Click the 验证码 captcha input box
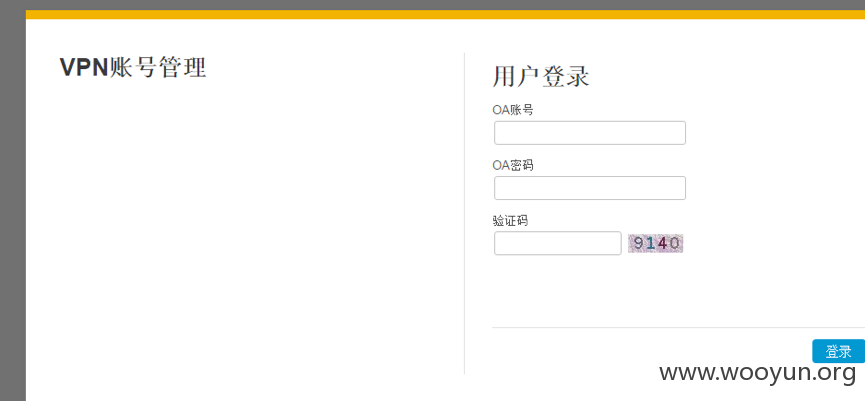865x401 pixels. pyautogui.click(x=558, y=243)
